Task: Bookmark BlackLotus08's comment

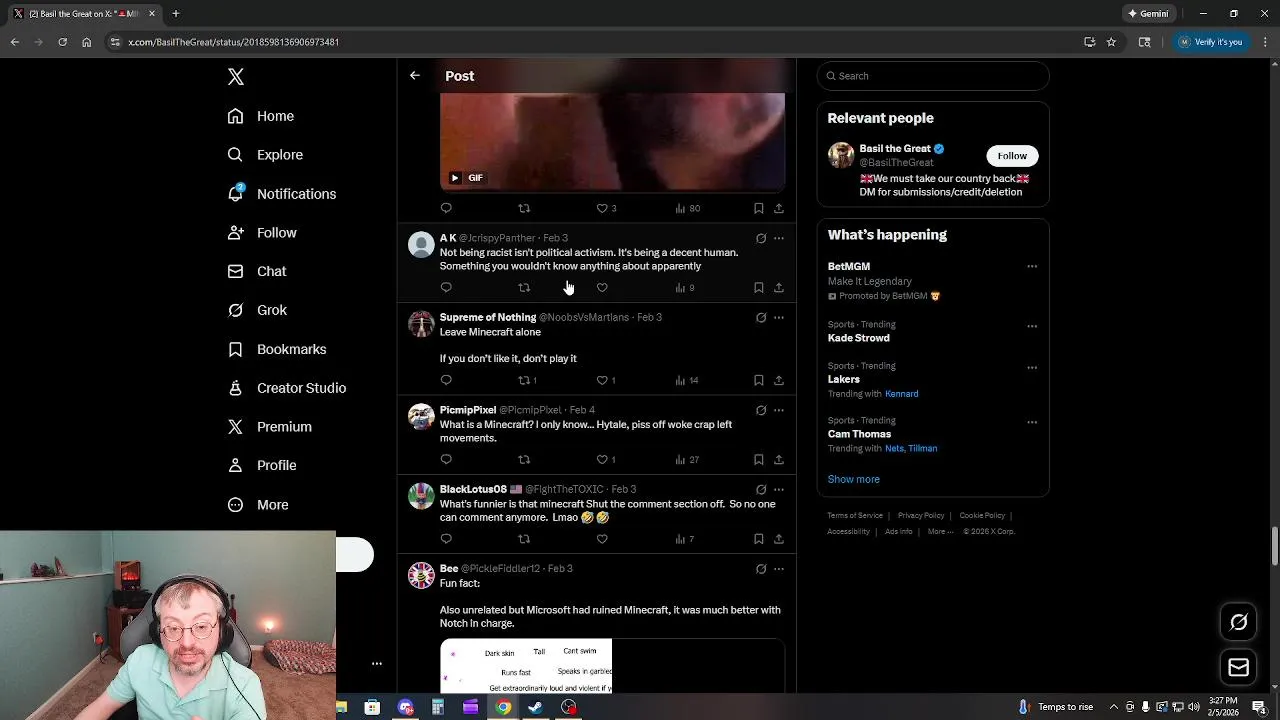Action: (759, 539)
